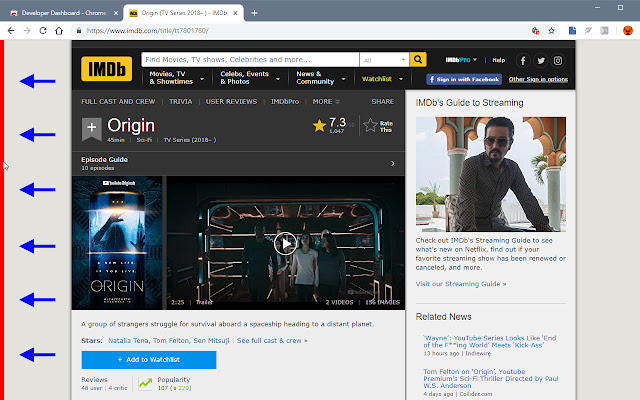Click Sign in with Facebook
This screenshot has width=640, height=400.
click(x=464, y=79)
